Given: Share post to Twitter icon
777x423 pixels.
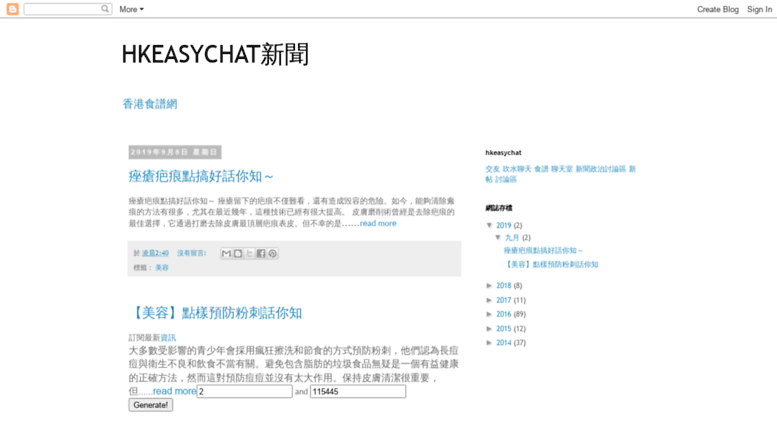Looking at the screenshot, I should (249, 254).
